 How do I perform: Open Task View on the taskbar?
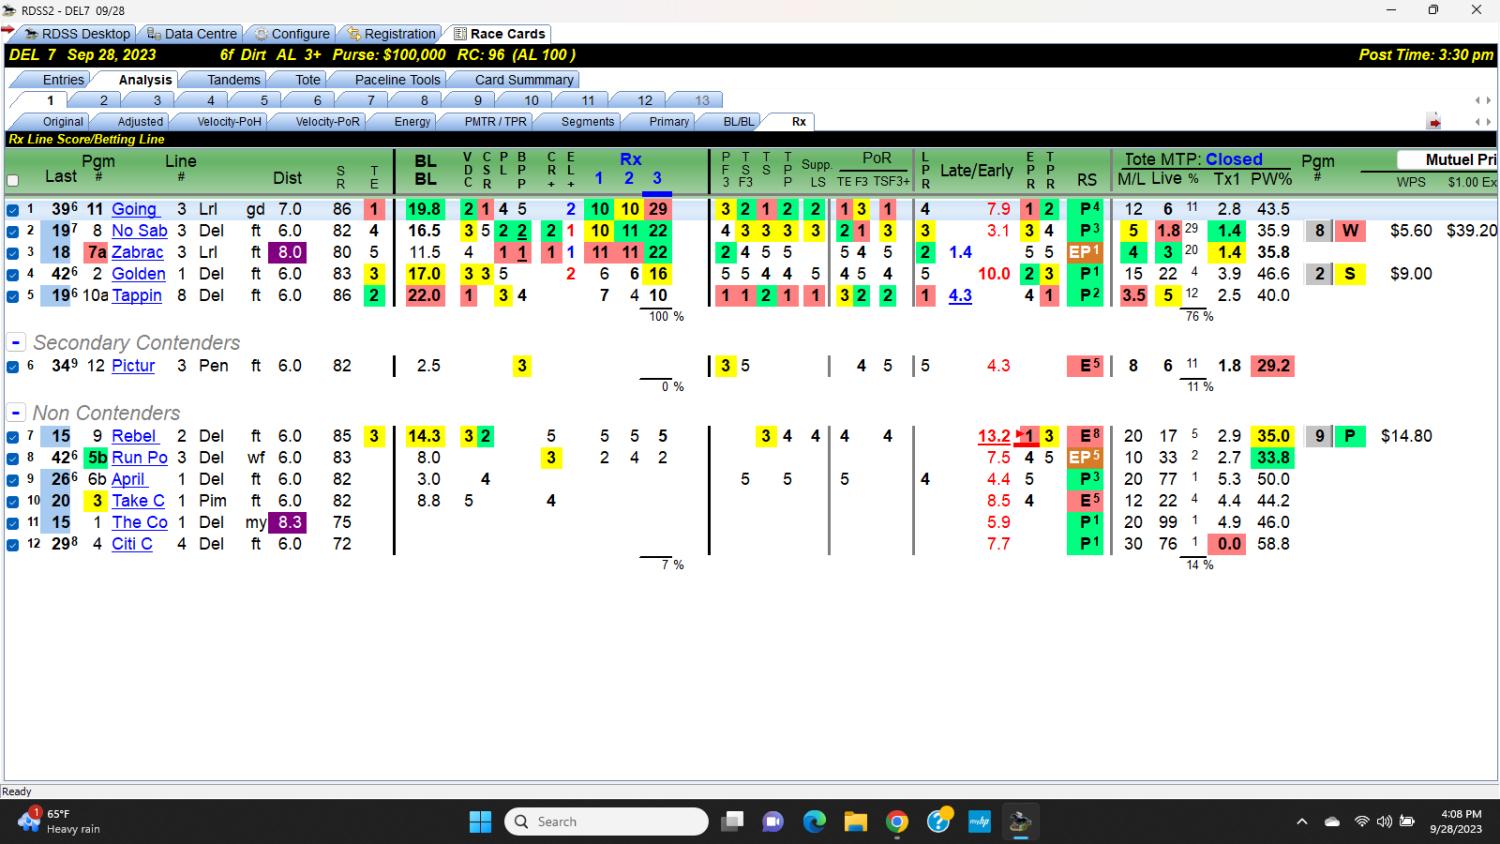pos(733,822)
